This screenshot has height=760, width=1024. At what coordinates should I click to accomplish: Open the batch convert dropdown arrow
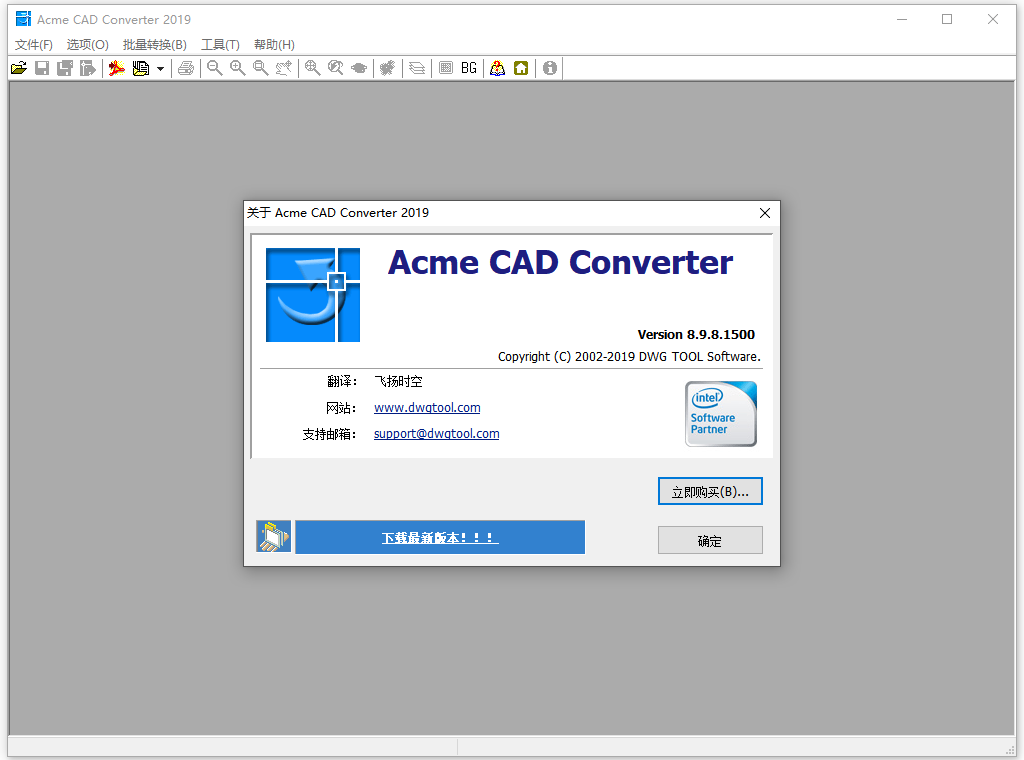(x=160, y=67)
